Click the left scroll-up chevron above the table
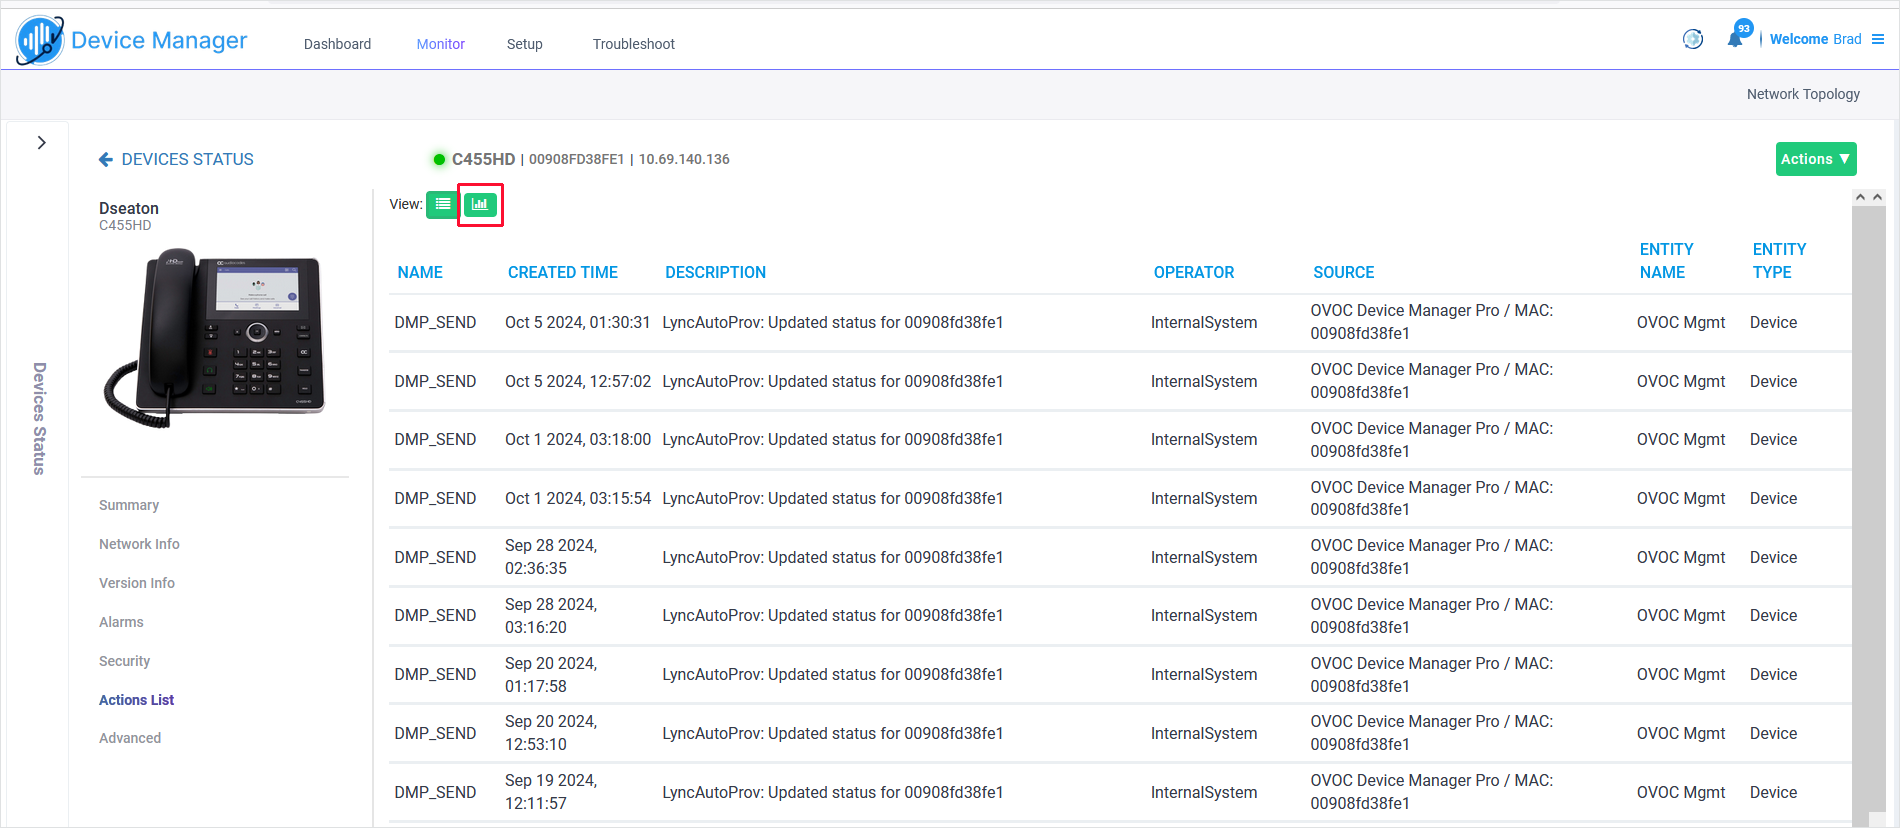Viewport: 1900px width, 828px height. (1860, 197)
